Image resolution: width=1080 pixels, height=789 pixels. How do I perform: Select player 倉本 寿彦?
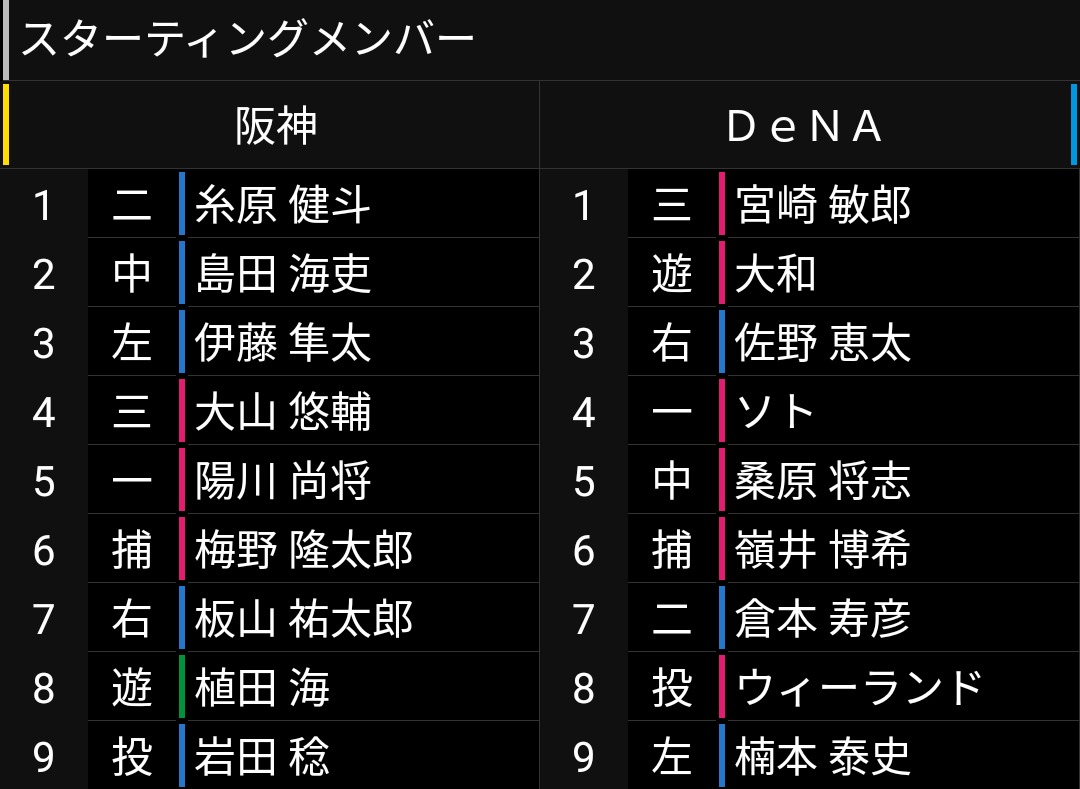pos(823,619)
